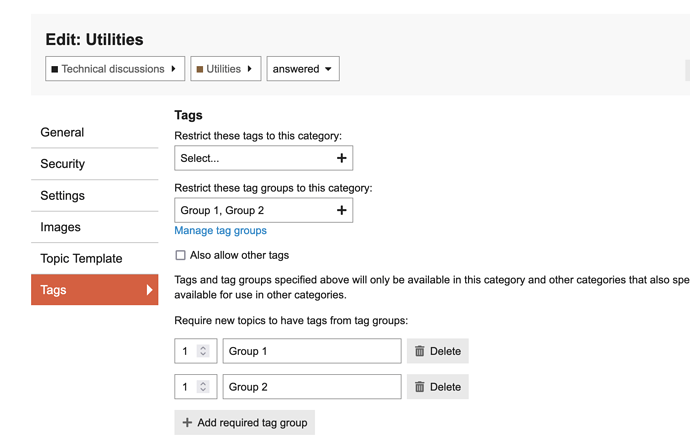Switch to the Settings tab
Screen dimensions: 690x446
point(95,195)
